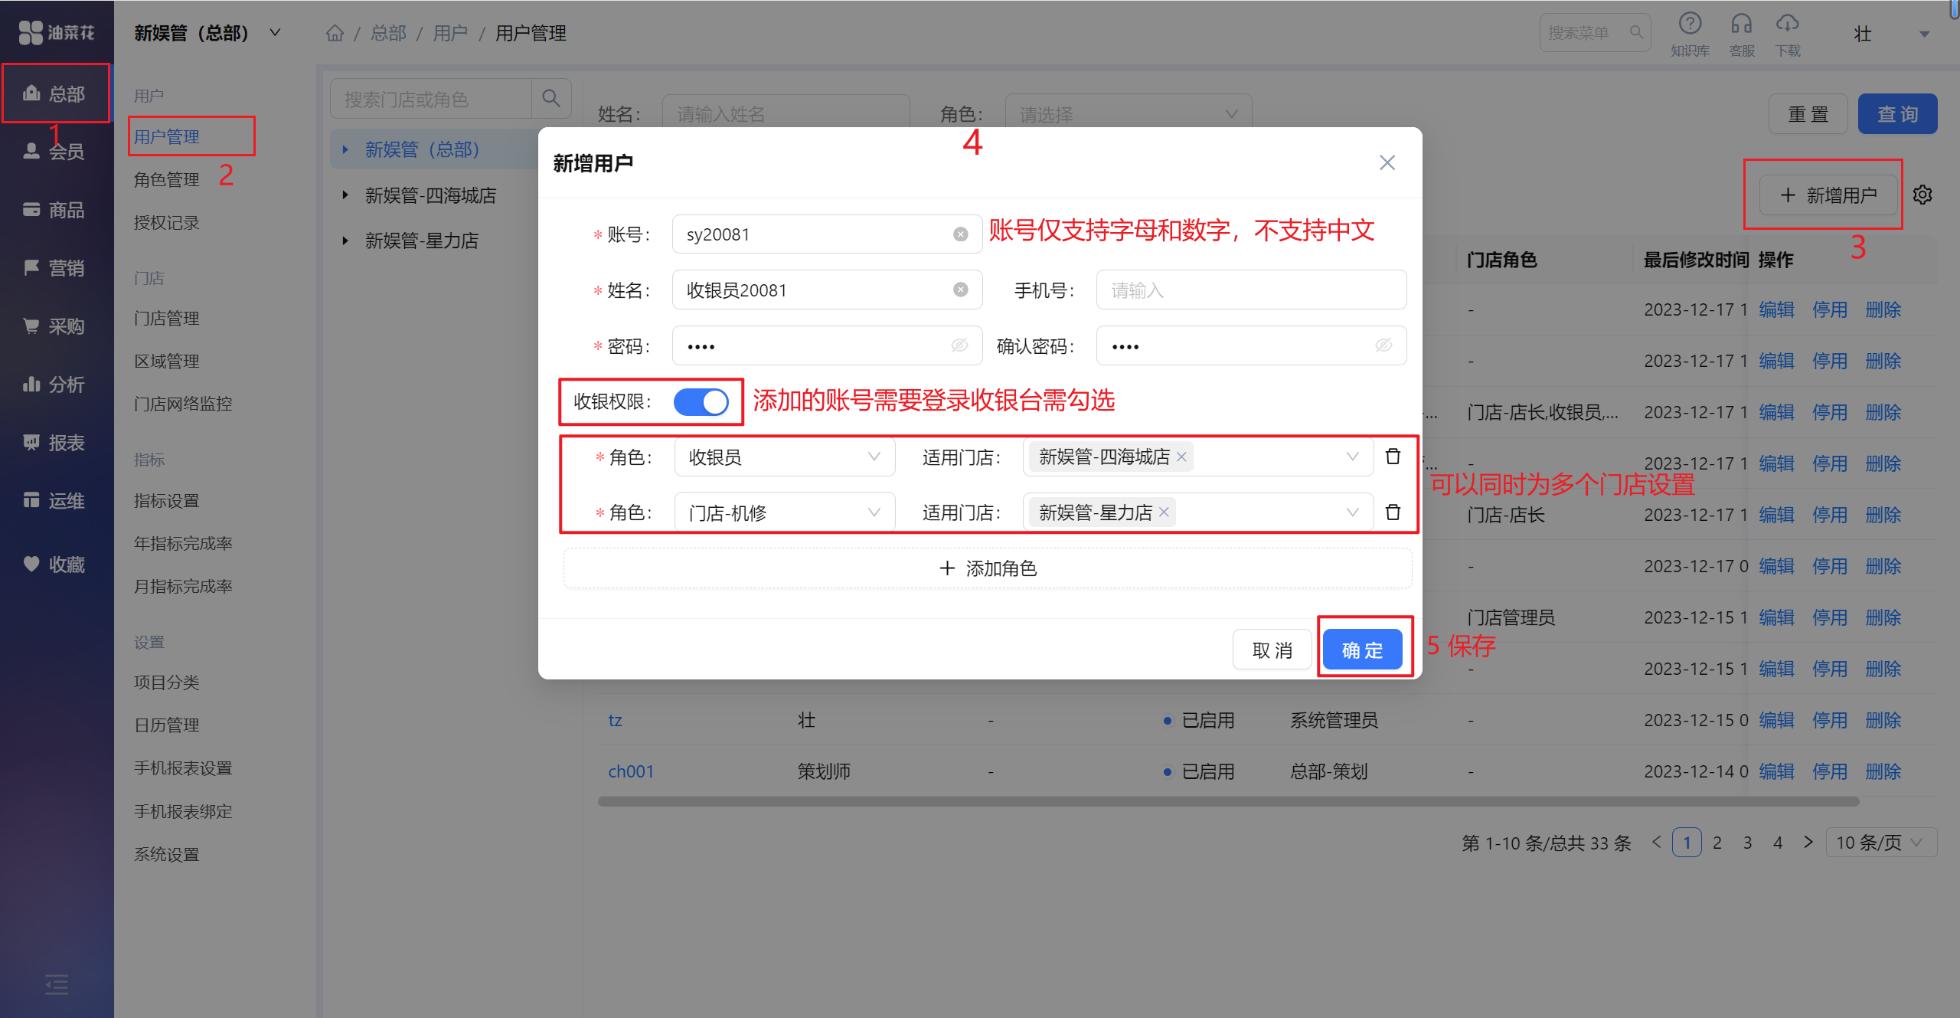
Task: Open 运维 in left navigation
Action: [56, 500]
